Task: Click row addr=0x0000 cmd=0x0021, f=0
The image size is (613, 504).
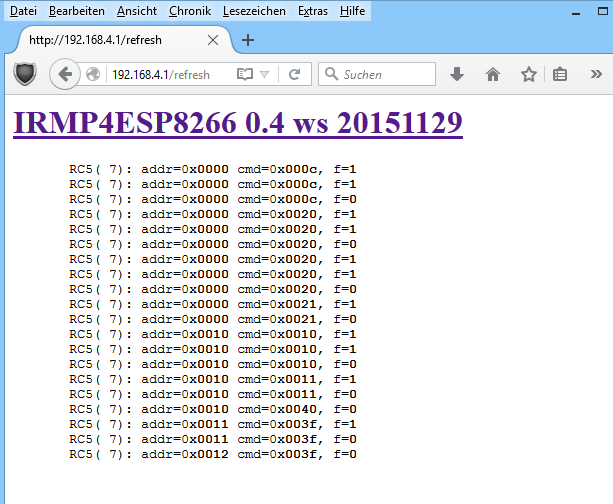Action: click(x=213, y=319)
